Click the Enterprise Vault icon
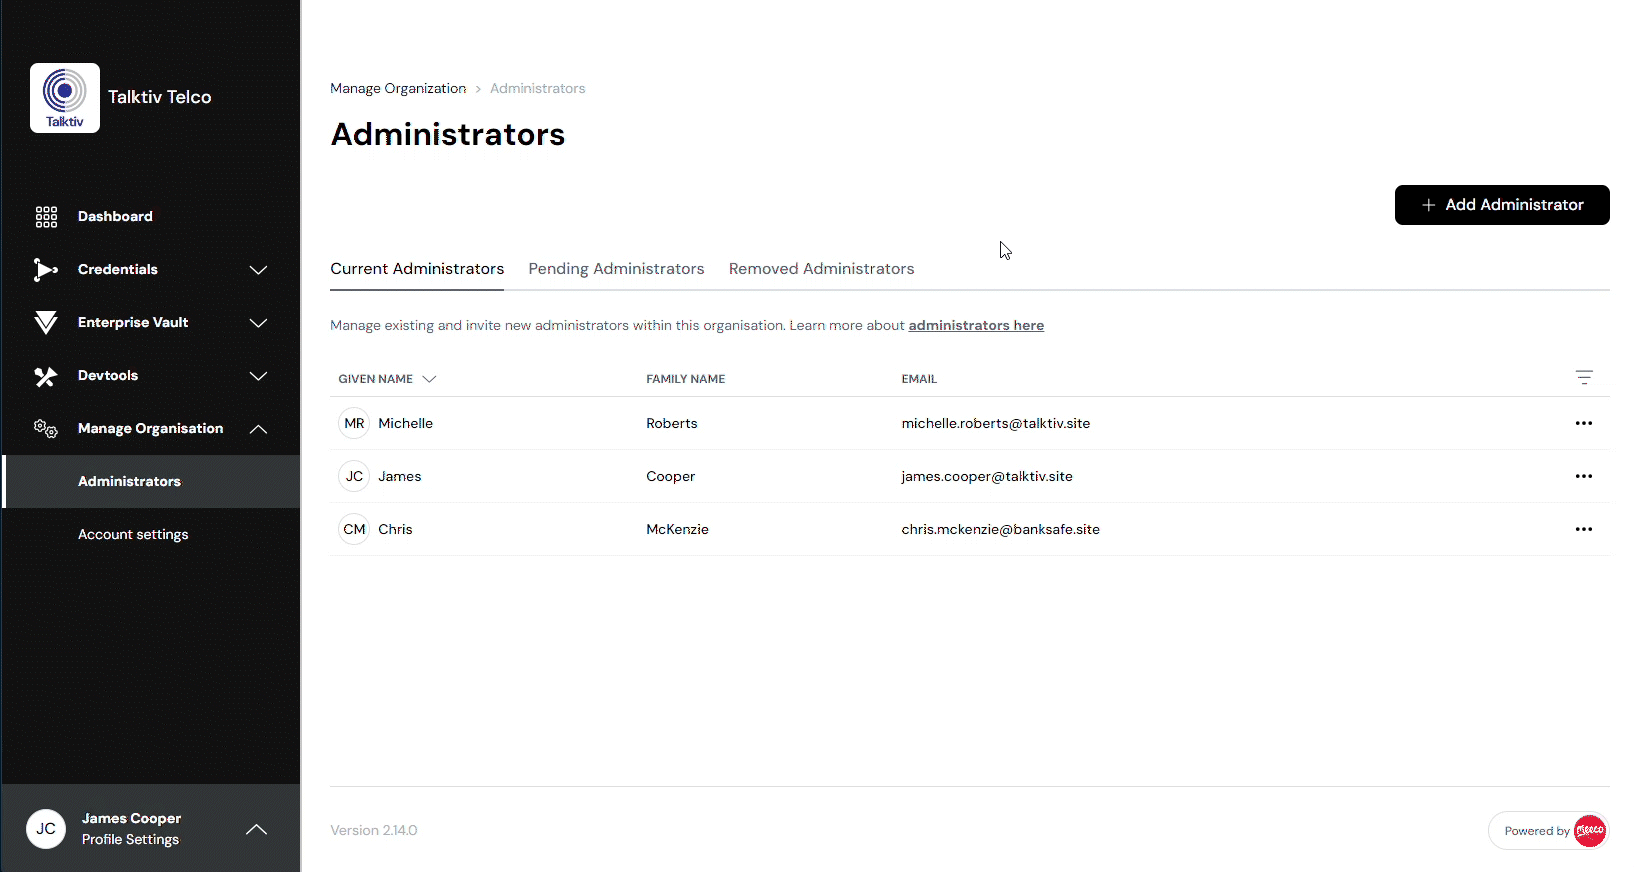The width and height of the screenshot is (1636, 872). (45, 322)
